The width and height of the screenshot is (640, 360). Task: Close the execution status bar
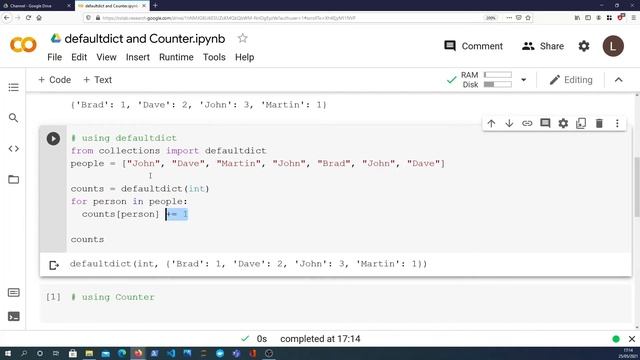click(632, 339)
